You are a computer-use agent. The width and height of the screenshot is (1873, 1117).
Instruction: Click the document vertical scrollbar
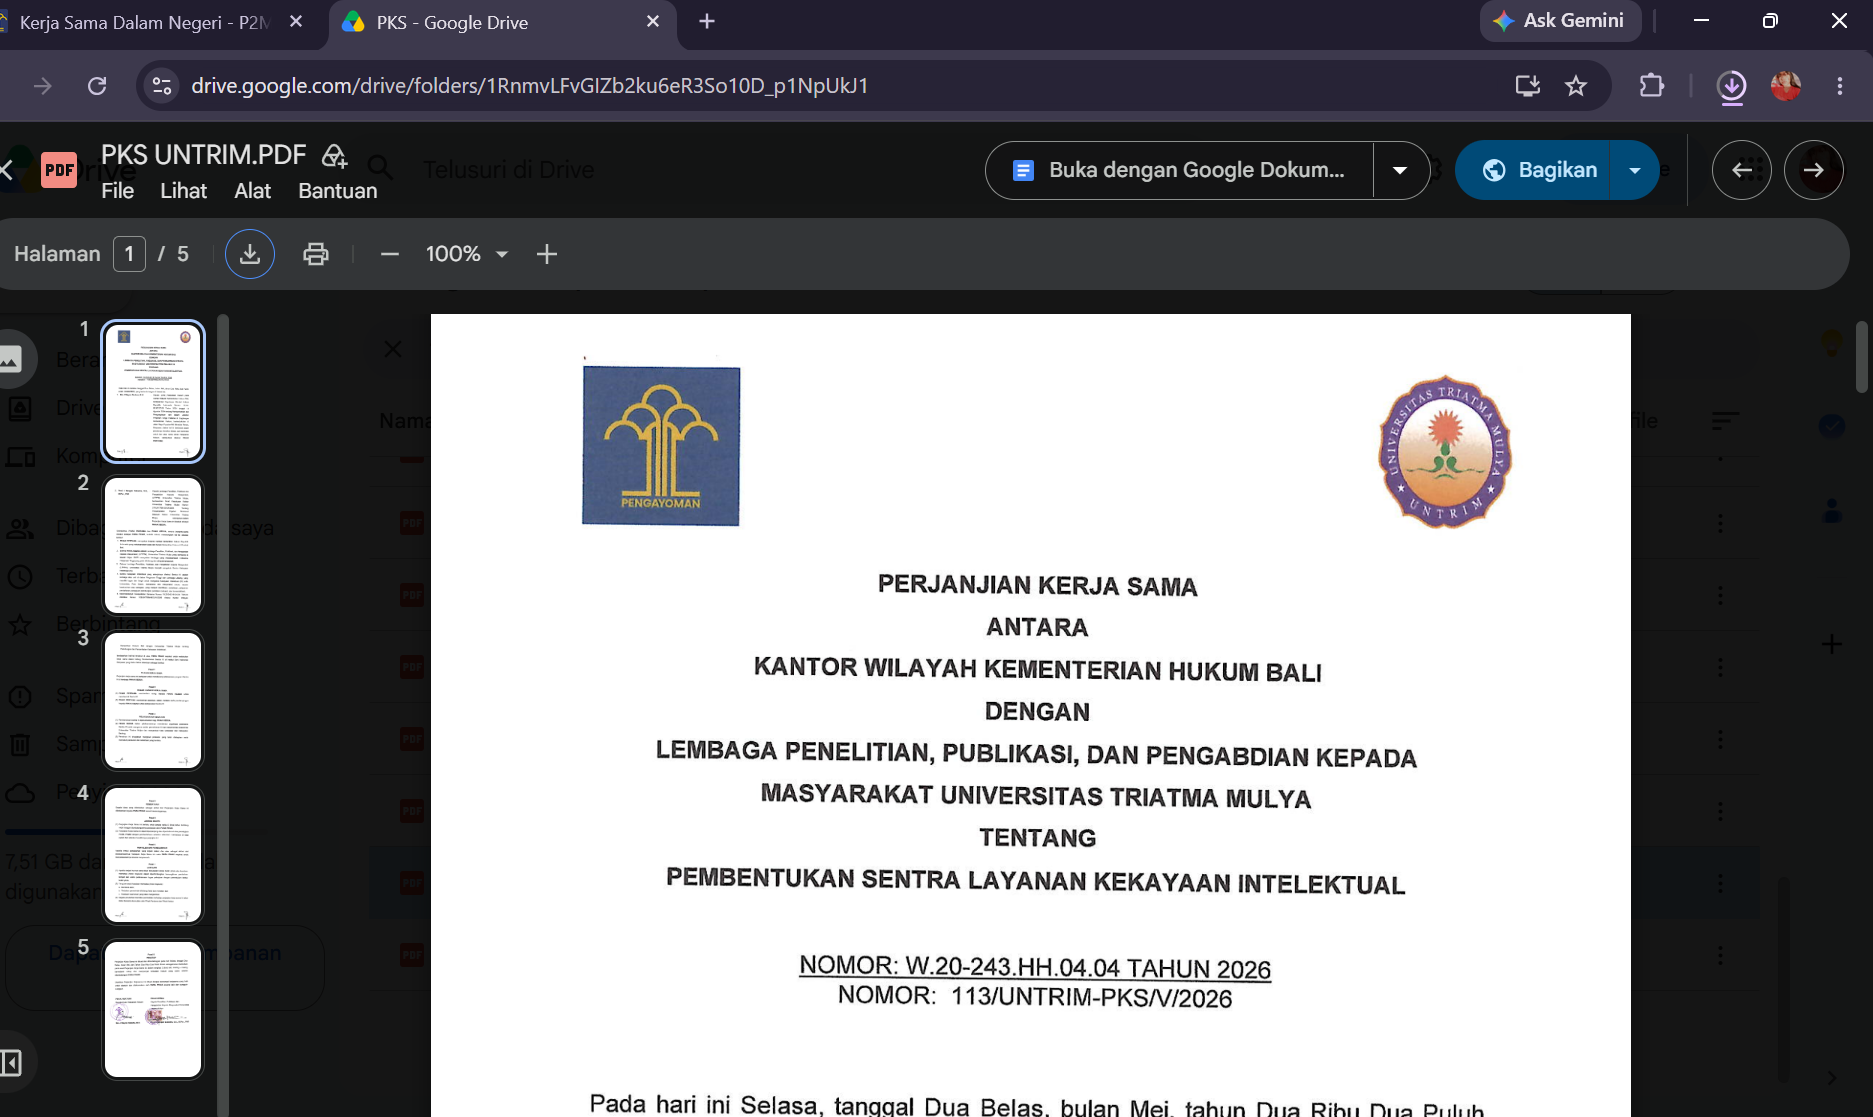pyautogui.click(x=1862, y=357)
